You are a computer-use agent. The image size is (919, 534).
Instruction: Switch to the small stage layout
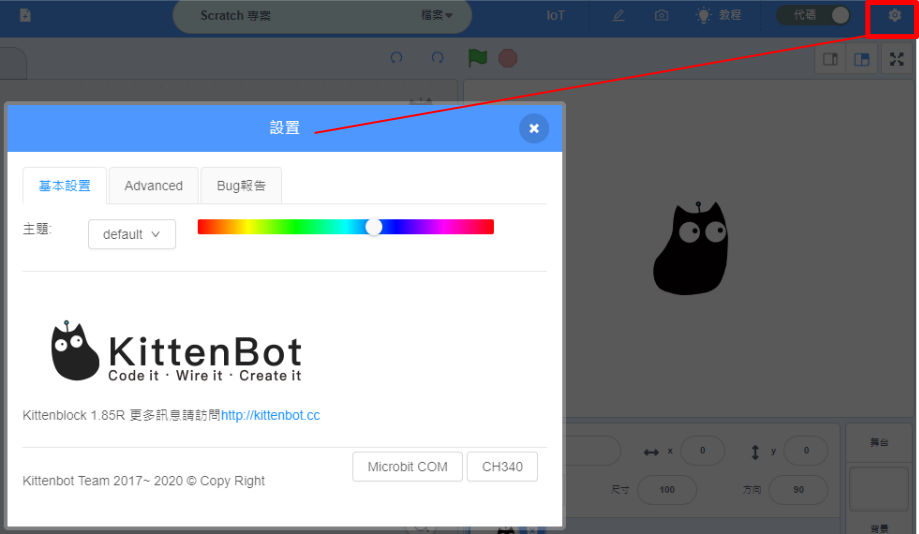pos(830,60)
